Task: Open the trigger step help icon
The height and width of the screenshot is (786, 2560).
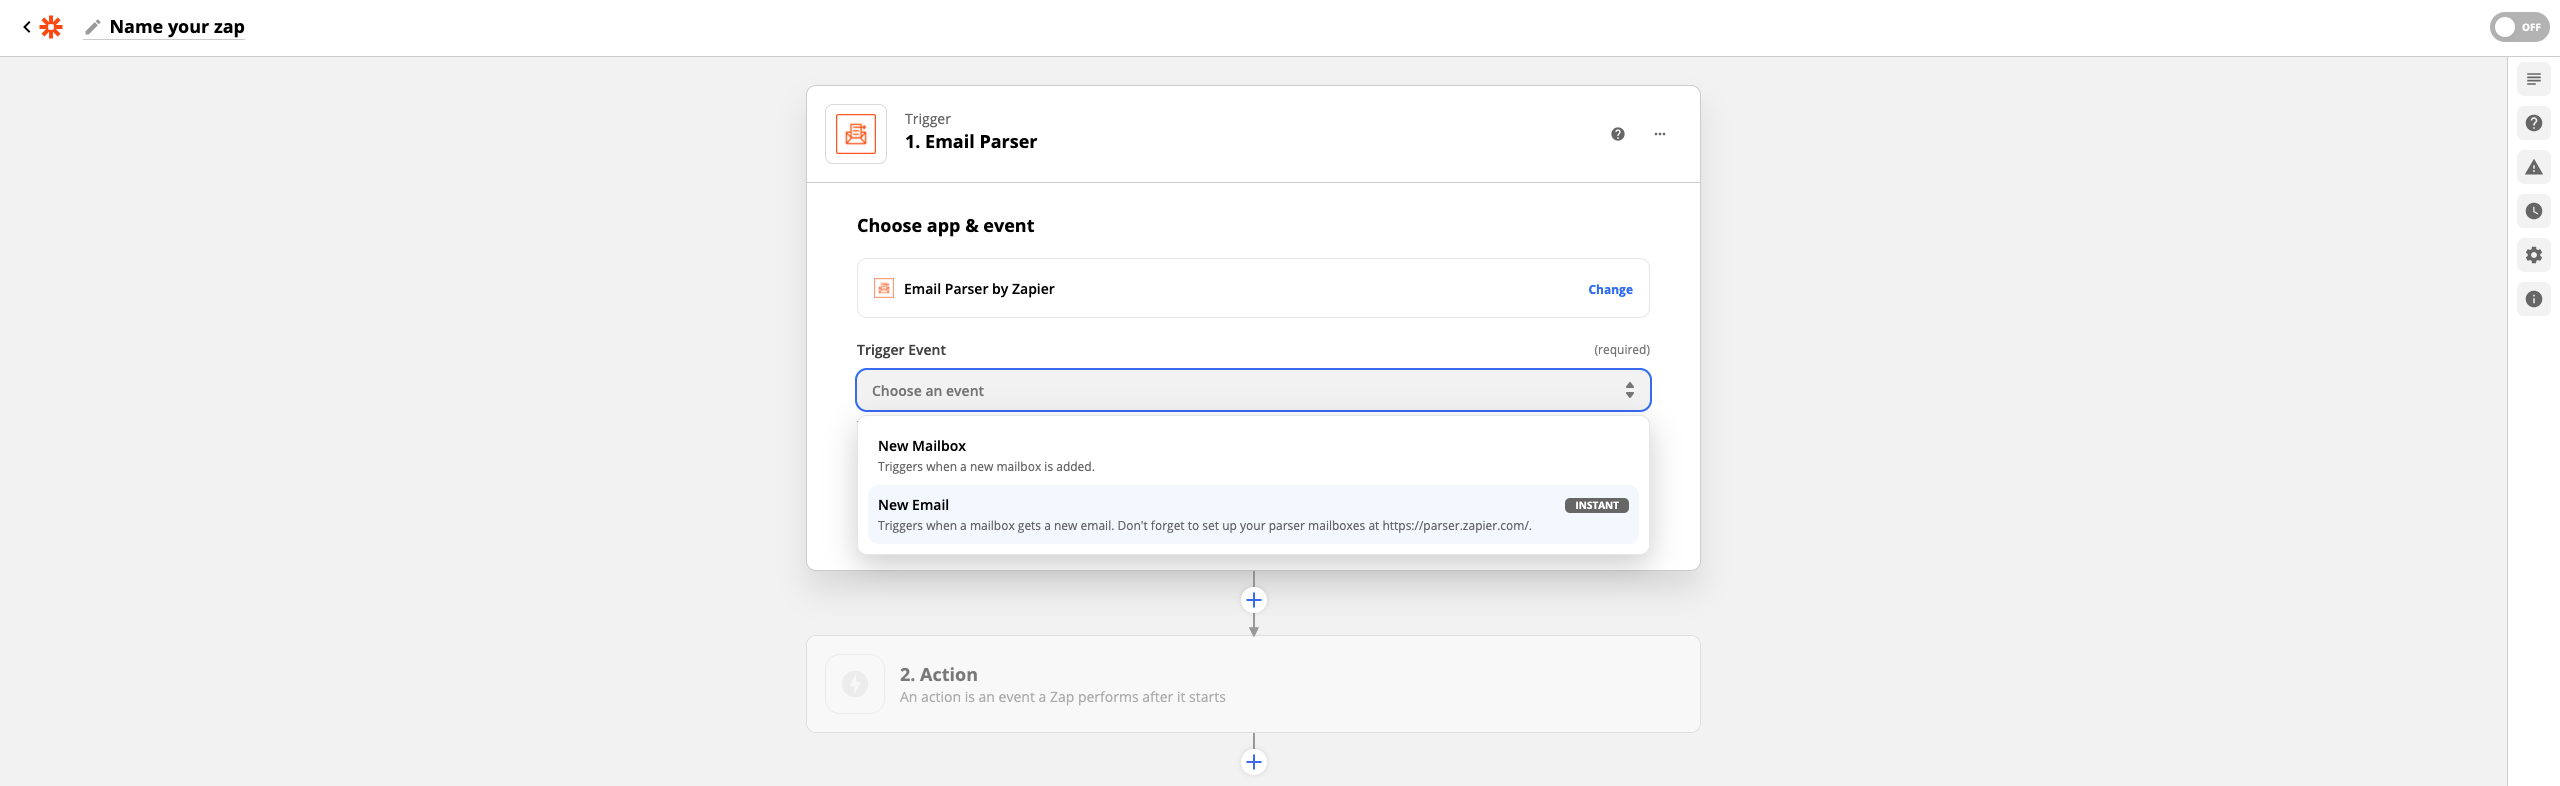Action: coord(1617,134)
